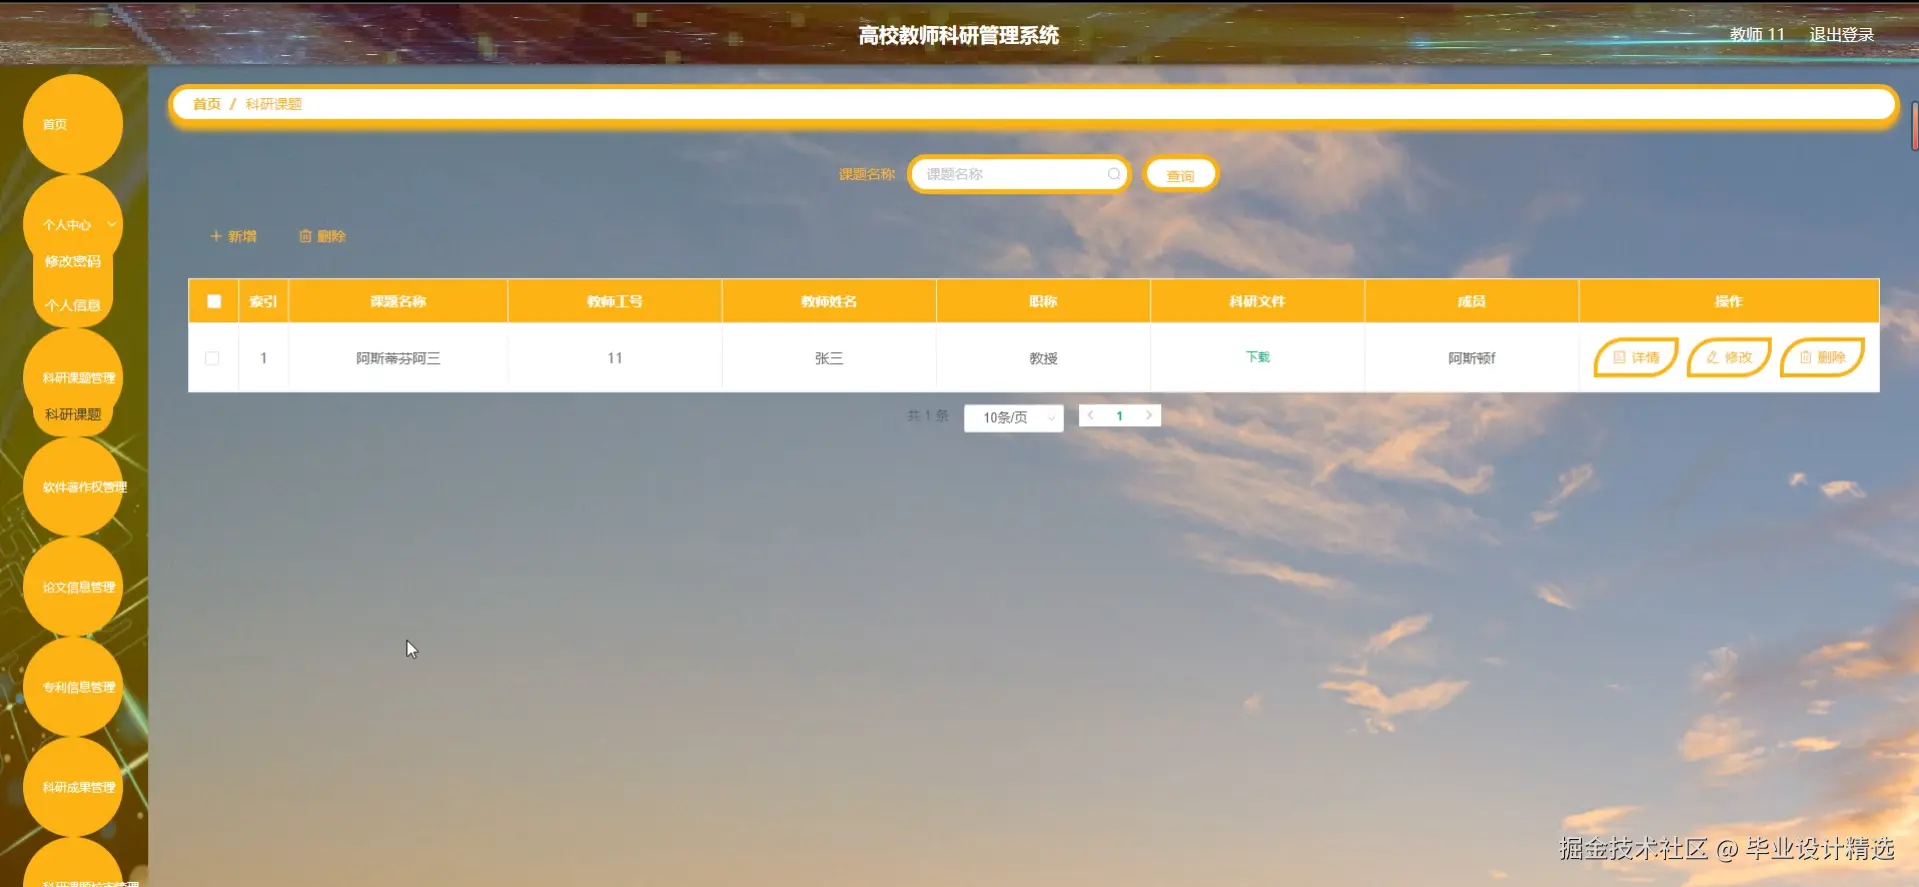
Task: Click the 教师工号 column header
Action: coord(615,301)
